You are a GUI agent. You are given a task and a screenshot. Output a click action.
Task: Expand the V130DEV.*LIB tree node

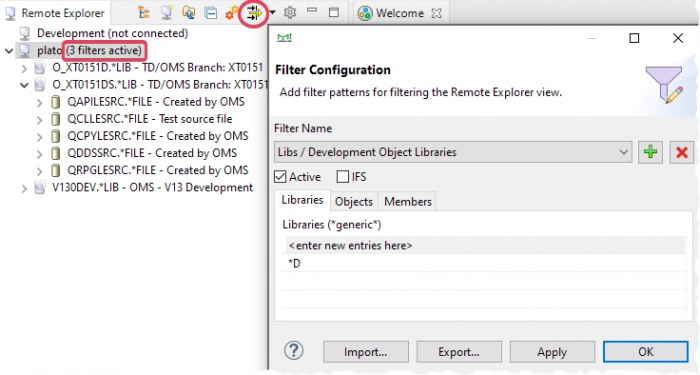click(x=25, y=188)
